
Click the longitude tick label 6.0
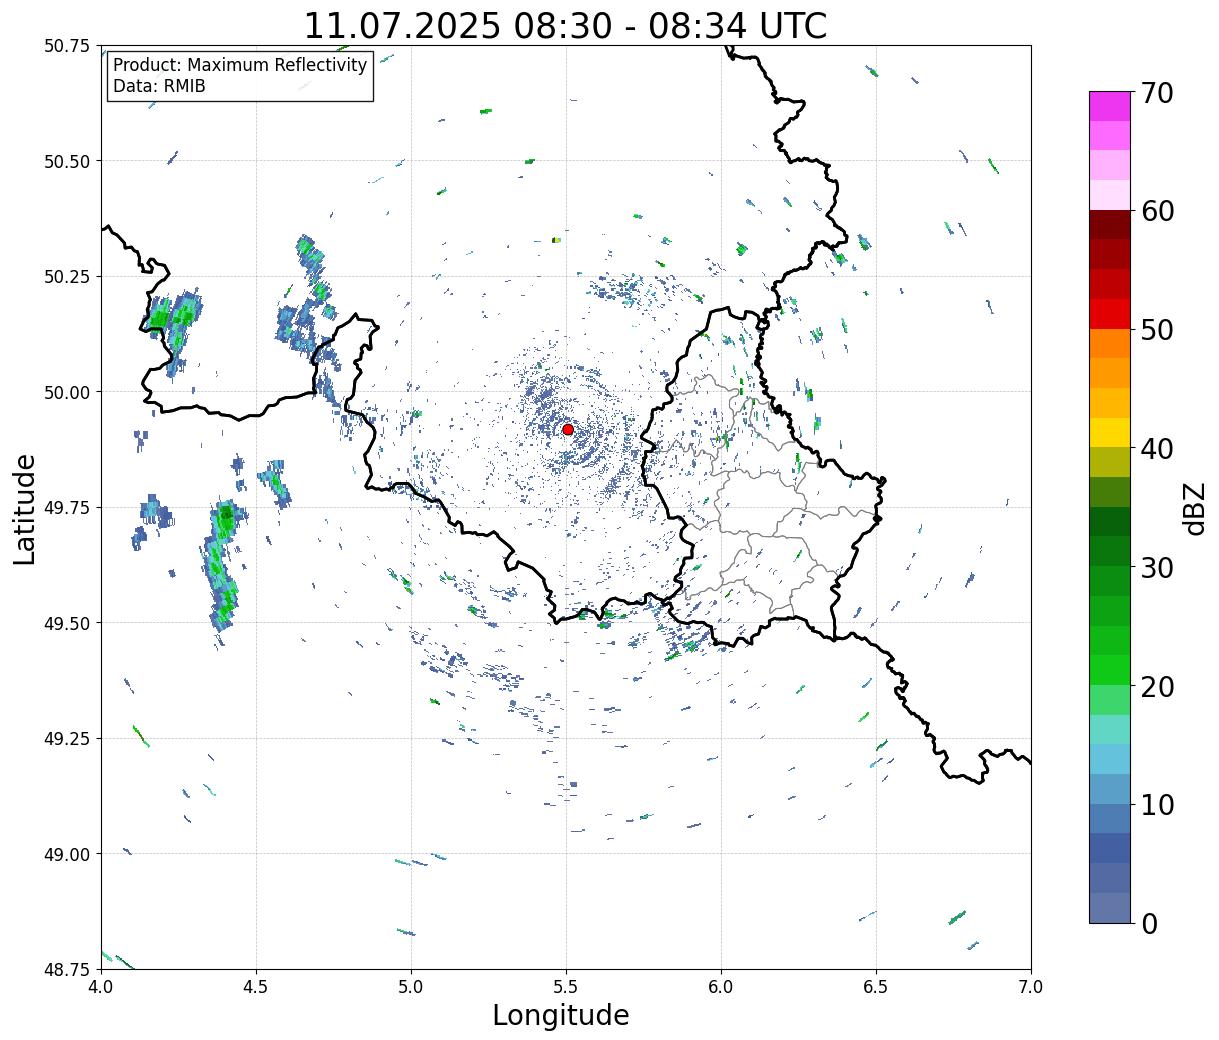pos(721,986)
